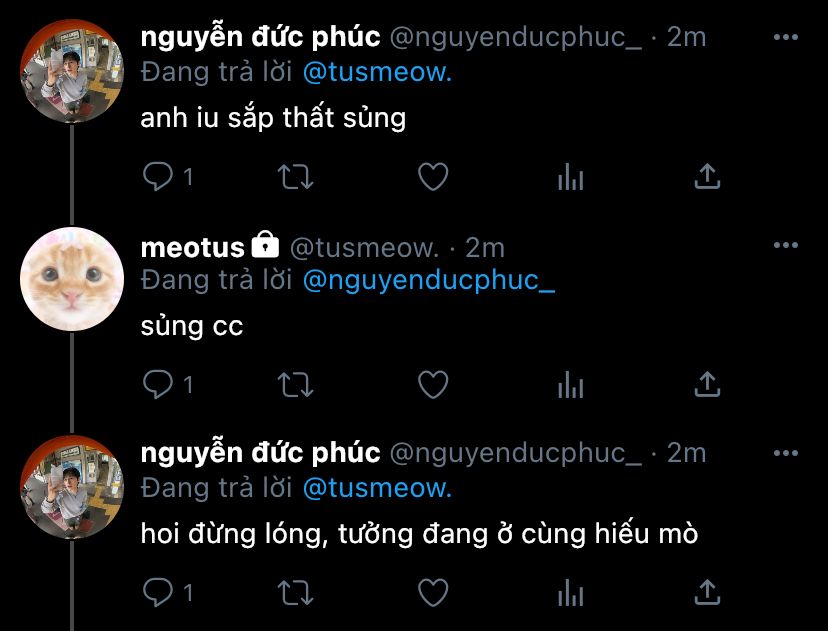
Task: Reply to the "sủng cc" tweet
Action: [158, 385]
